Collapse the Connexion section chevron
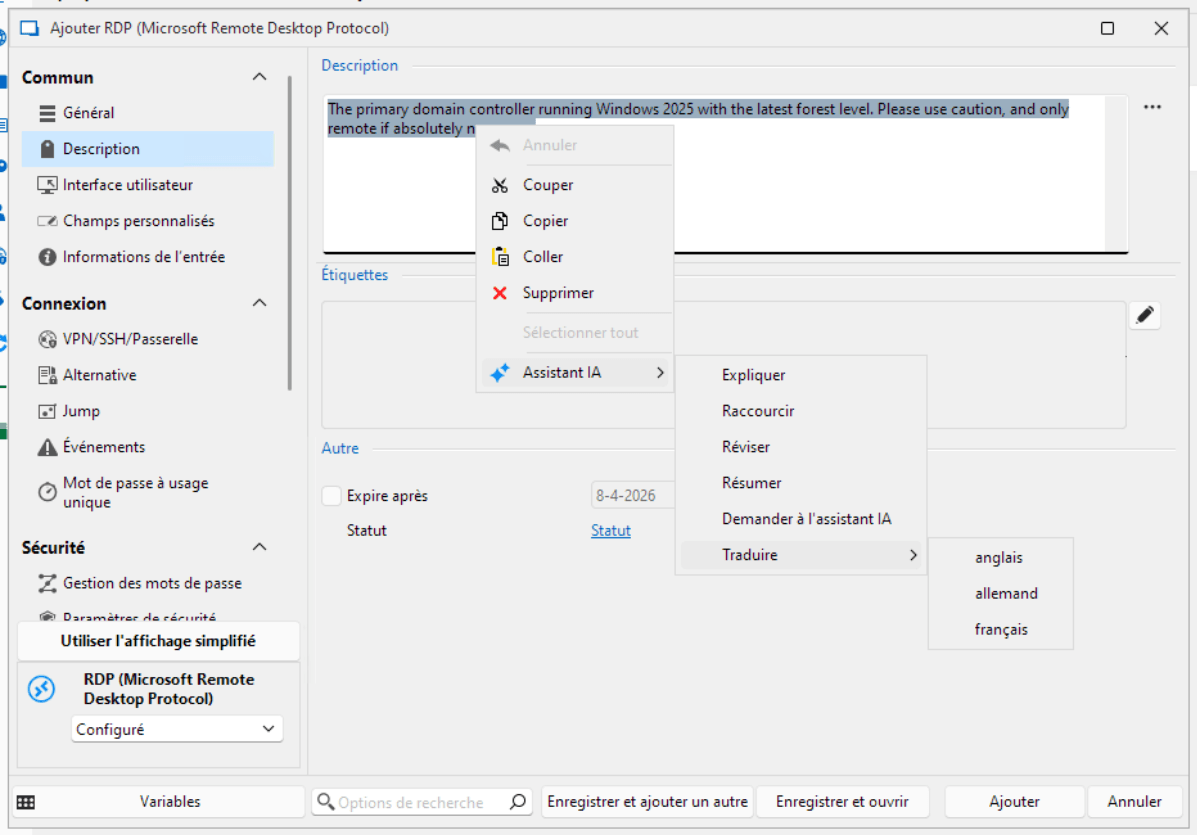Screen dimensions: 1197x835 pyautogui.click(x=259, y=303)
